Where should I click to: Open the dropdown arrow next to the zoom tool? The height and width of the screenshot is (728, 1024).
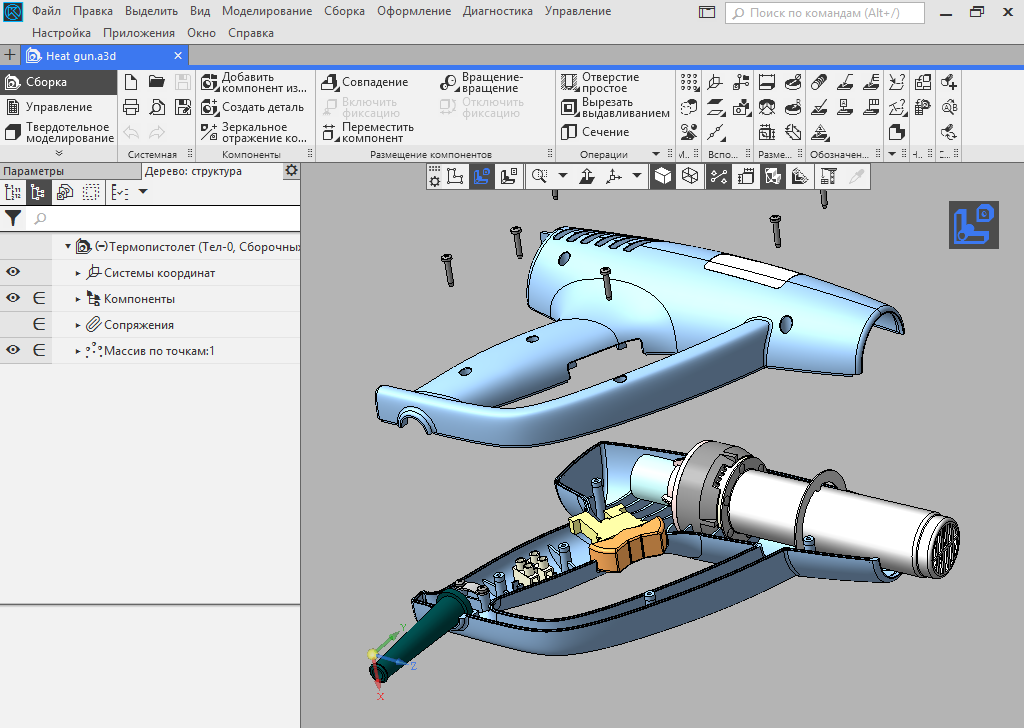click(562, 176)
